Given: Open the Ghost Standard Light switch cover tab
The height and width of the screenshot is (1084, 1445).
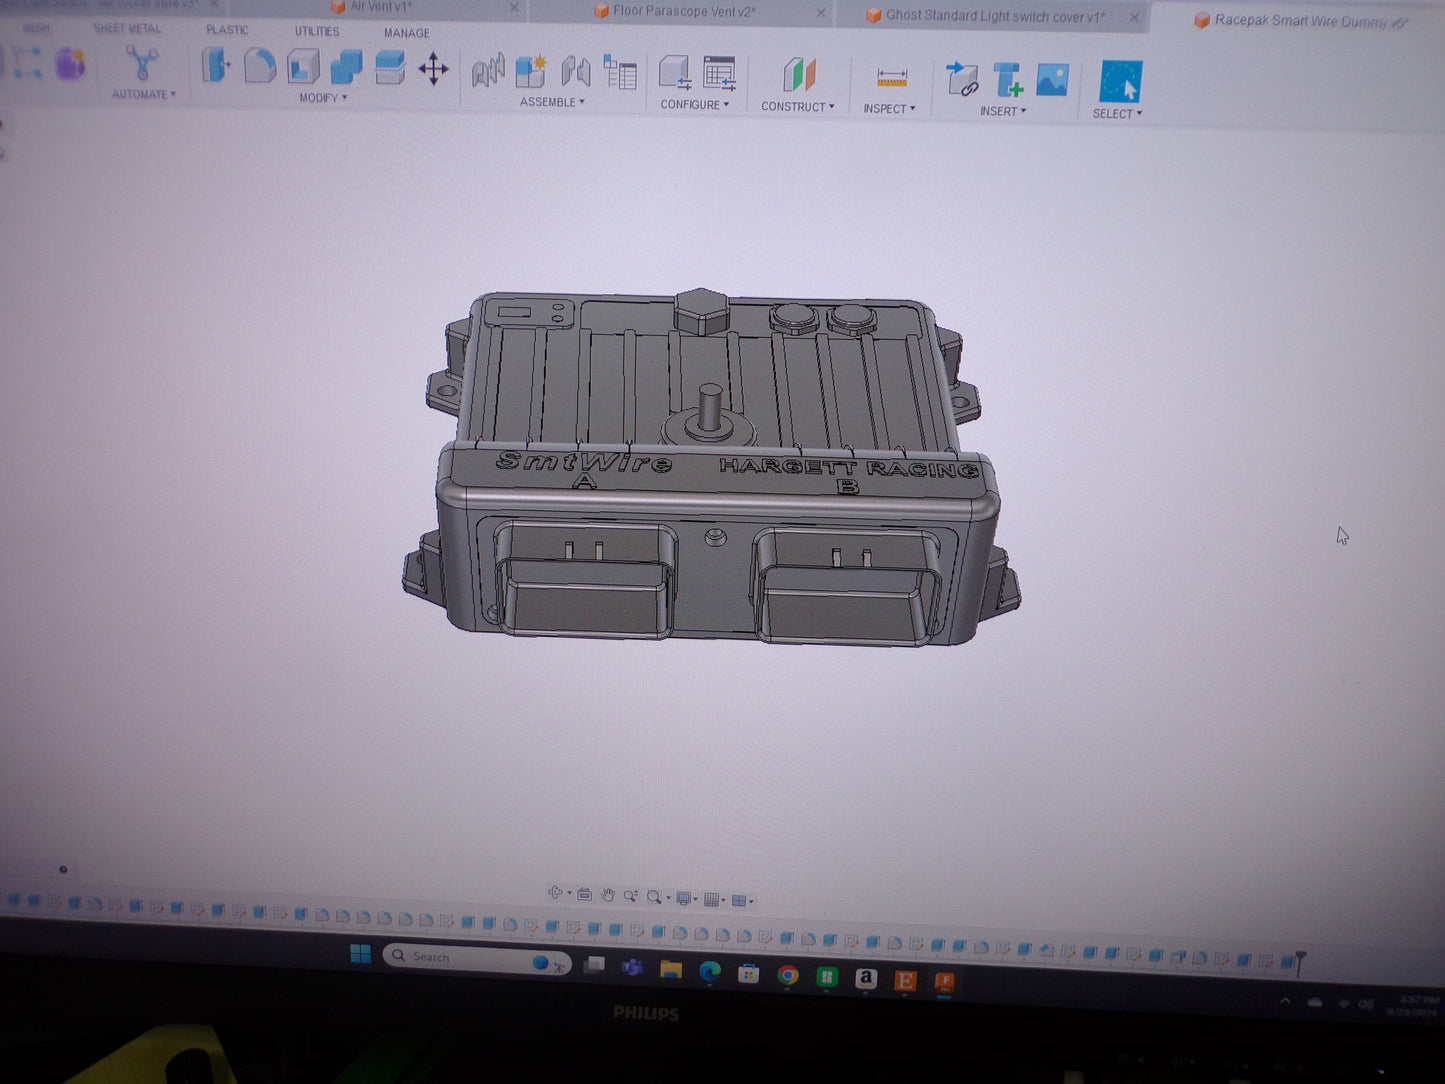Looking at the screenshot, I should coord(995,16).
